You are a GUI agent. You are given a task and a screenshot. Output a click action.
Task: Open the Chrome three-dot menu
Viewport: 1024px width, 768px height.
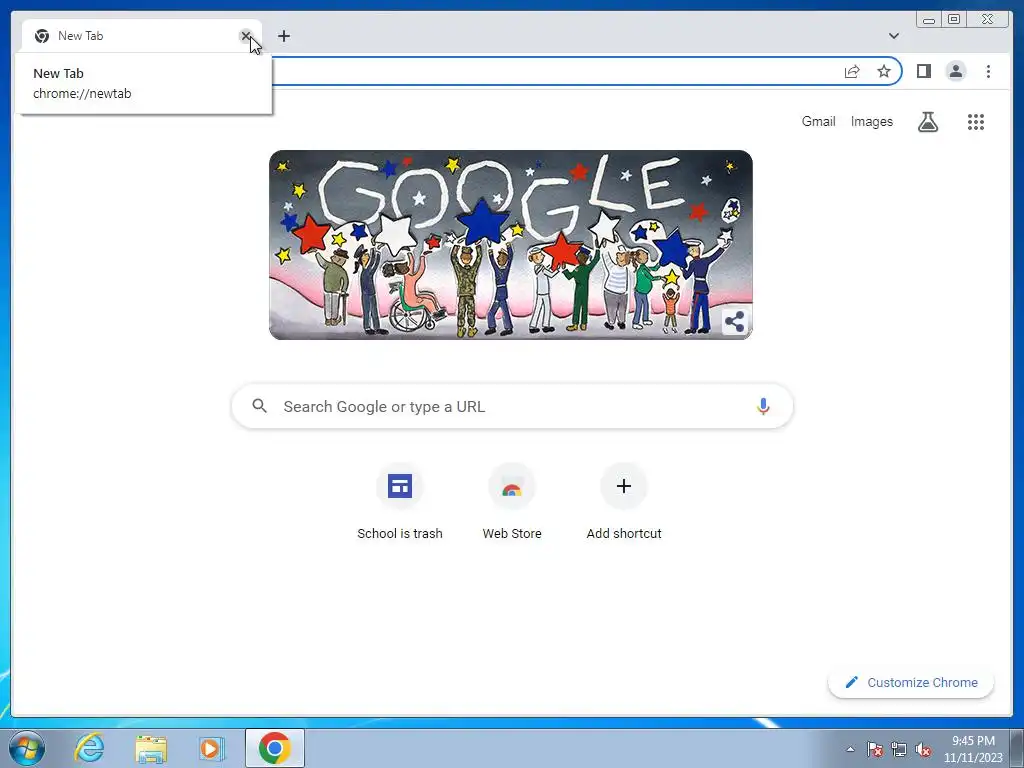[988, 71]
